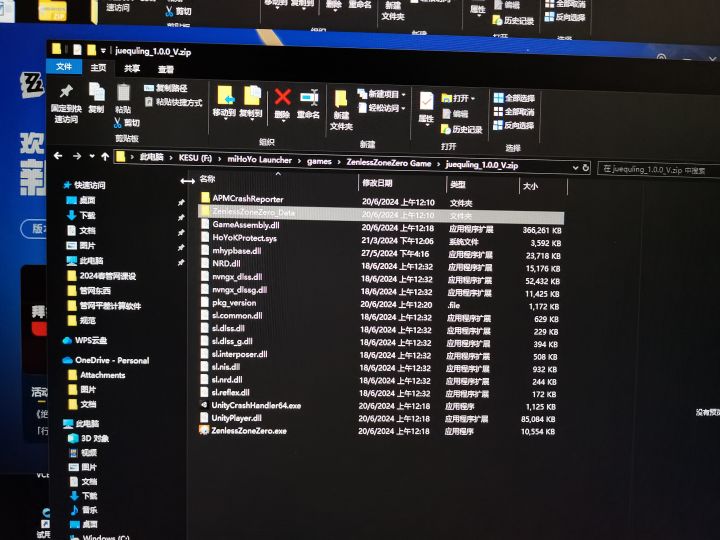Open New item (新建项目) dropdown
720x540 pixels.
pyautogui.click(x=382, y=94)
